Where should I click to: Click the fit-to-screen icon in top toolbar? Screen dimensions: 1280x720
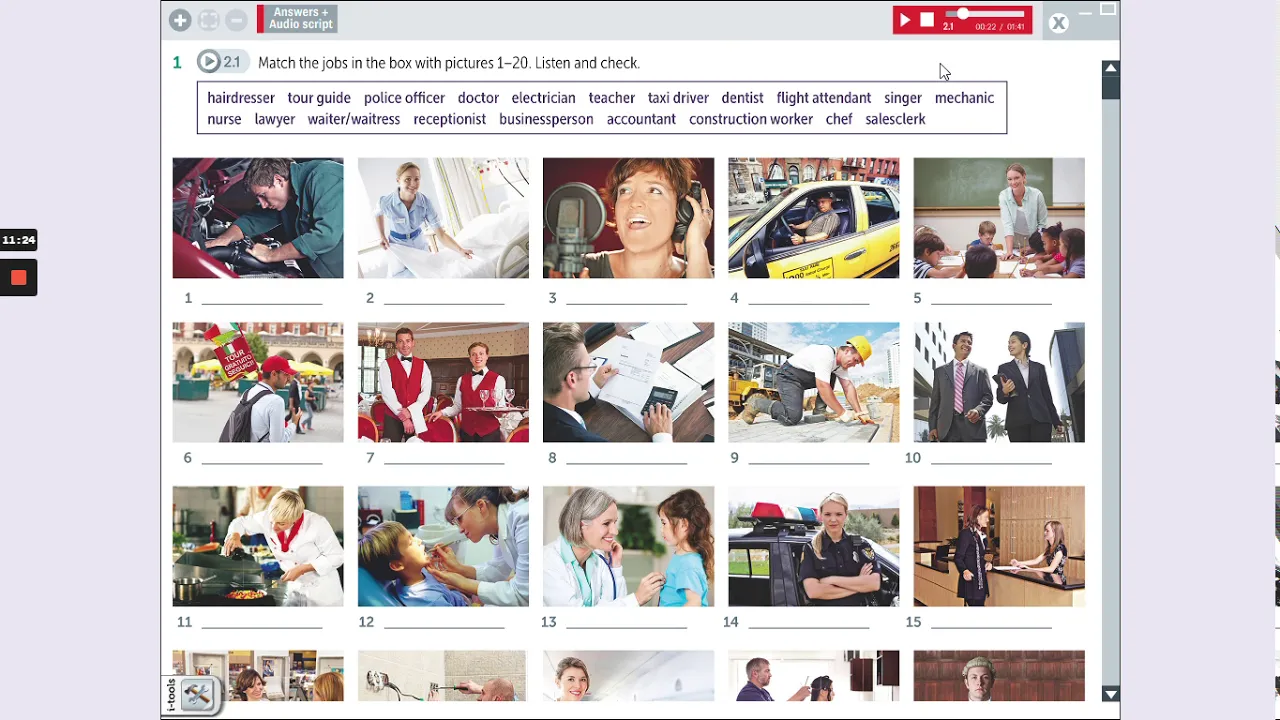(x=208, y=20)
